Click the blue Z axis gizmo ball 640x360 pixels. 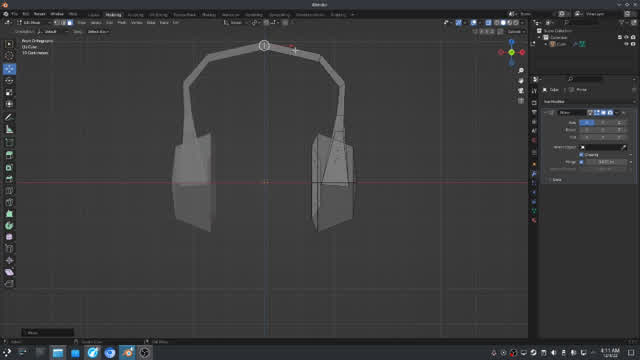pyautogui.click(x=511, y=42)
